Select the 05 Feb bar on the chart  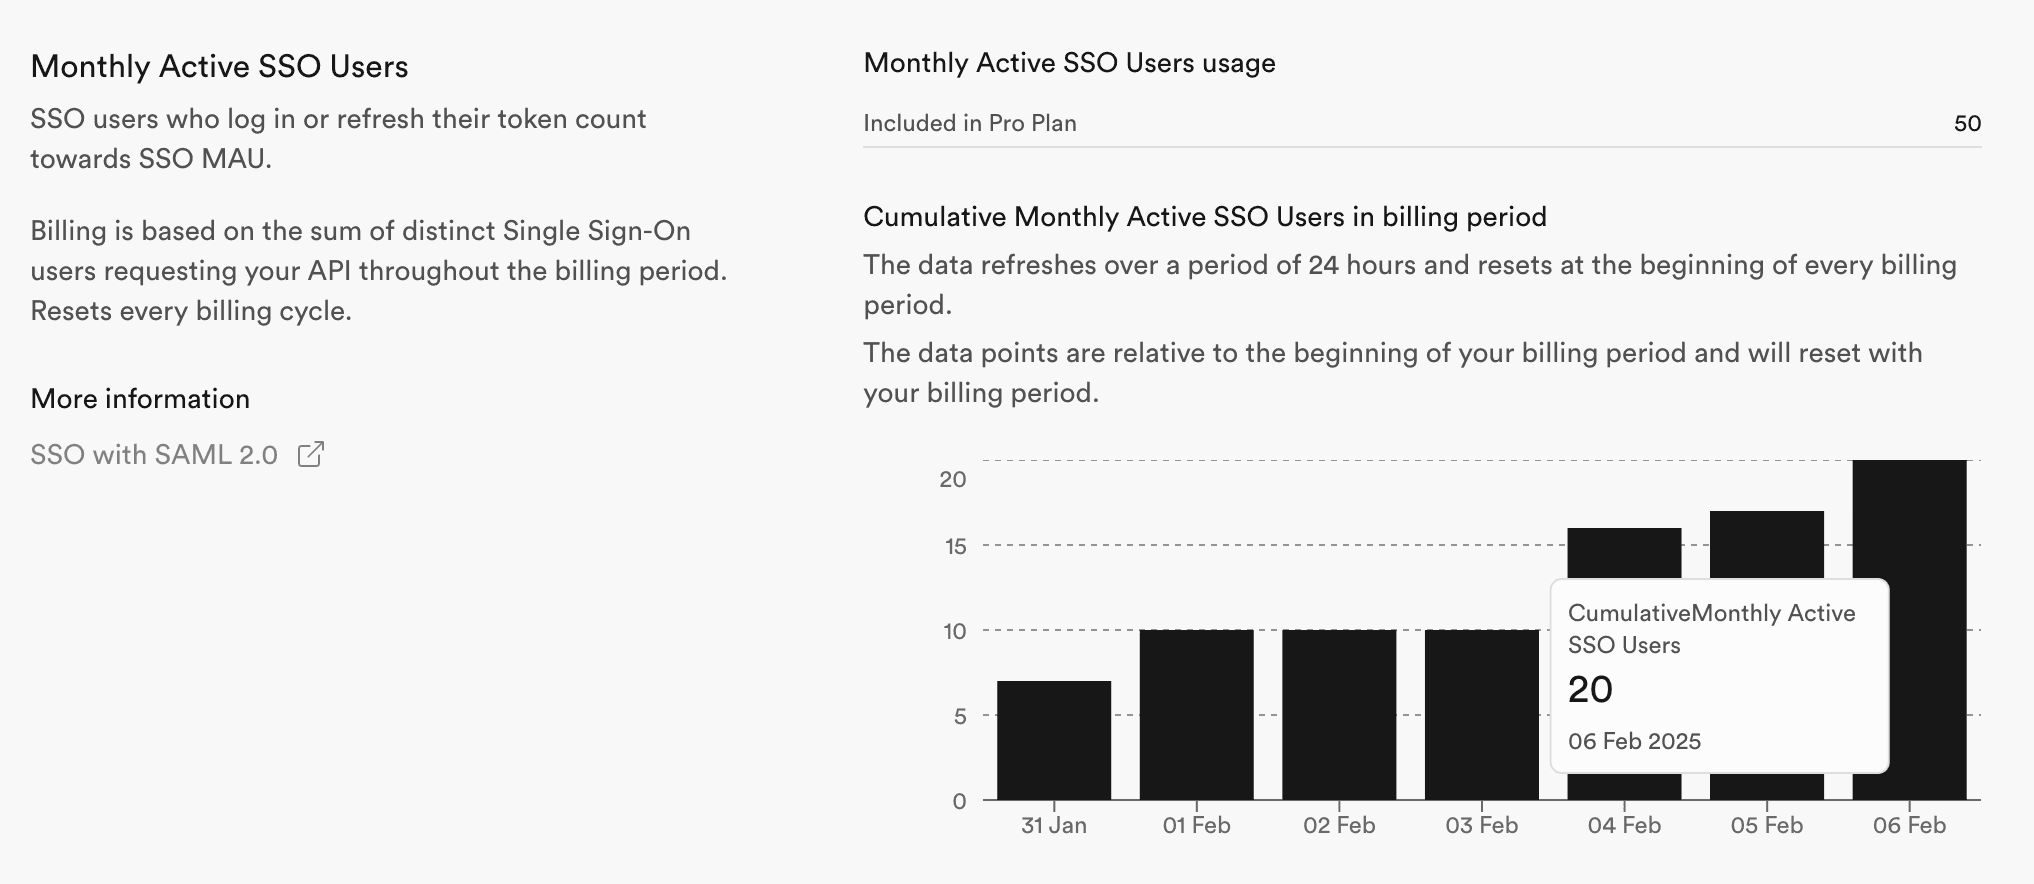tap(1768, 545)
